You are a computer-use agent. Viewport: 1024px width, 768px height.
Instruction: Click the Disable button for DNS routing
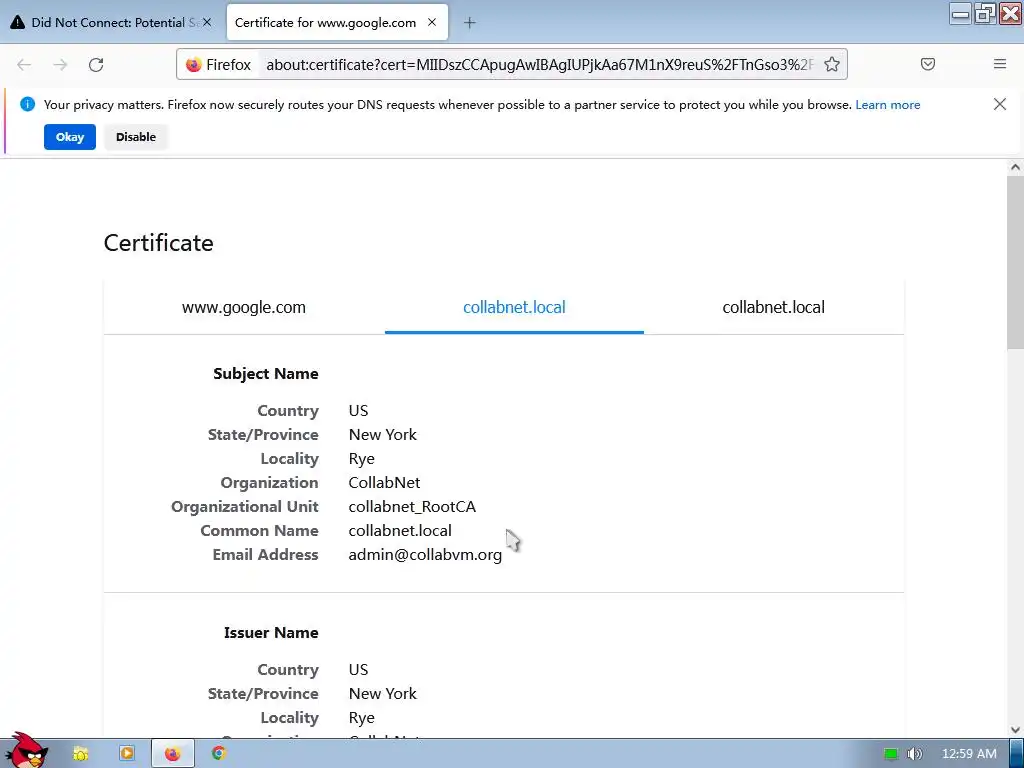pyautogui.click(x=136, y=137)
